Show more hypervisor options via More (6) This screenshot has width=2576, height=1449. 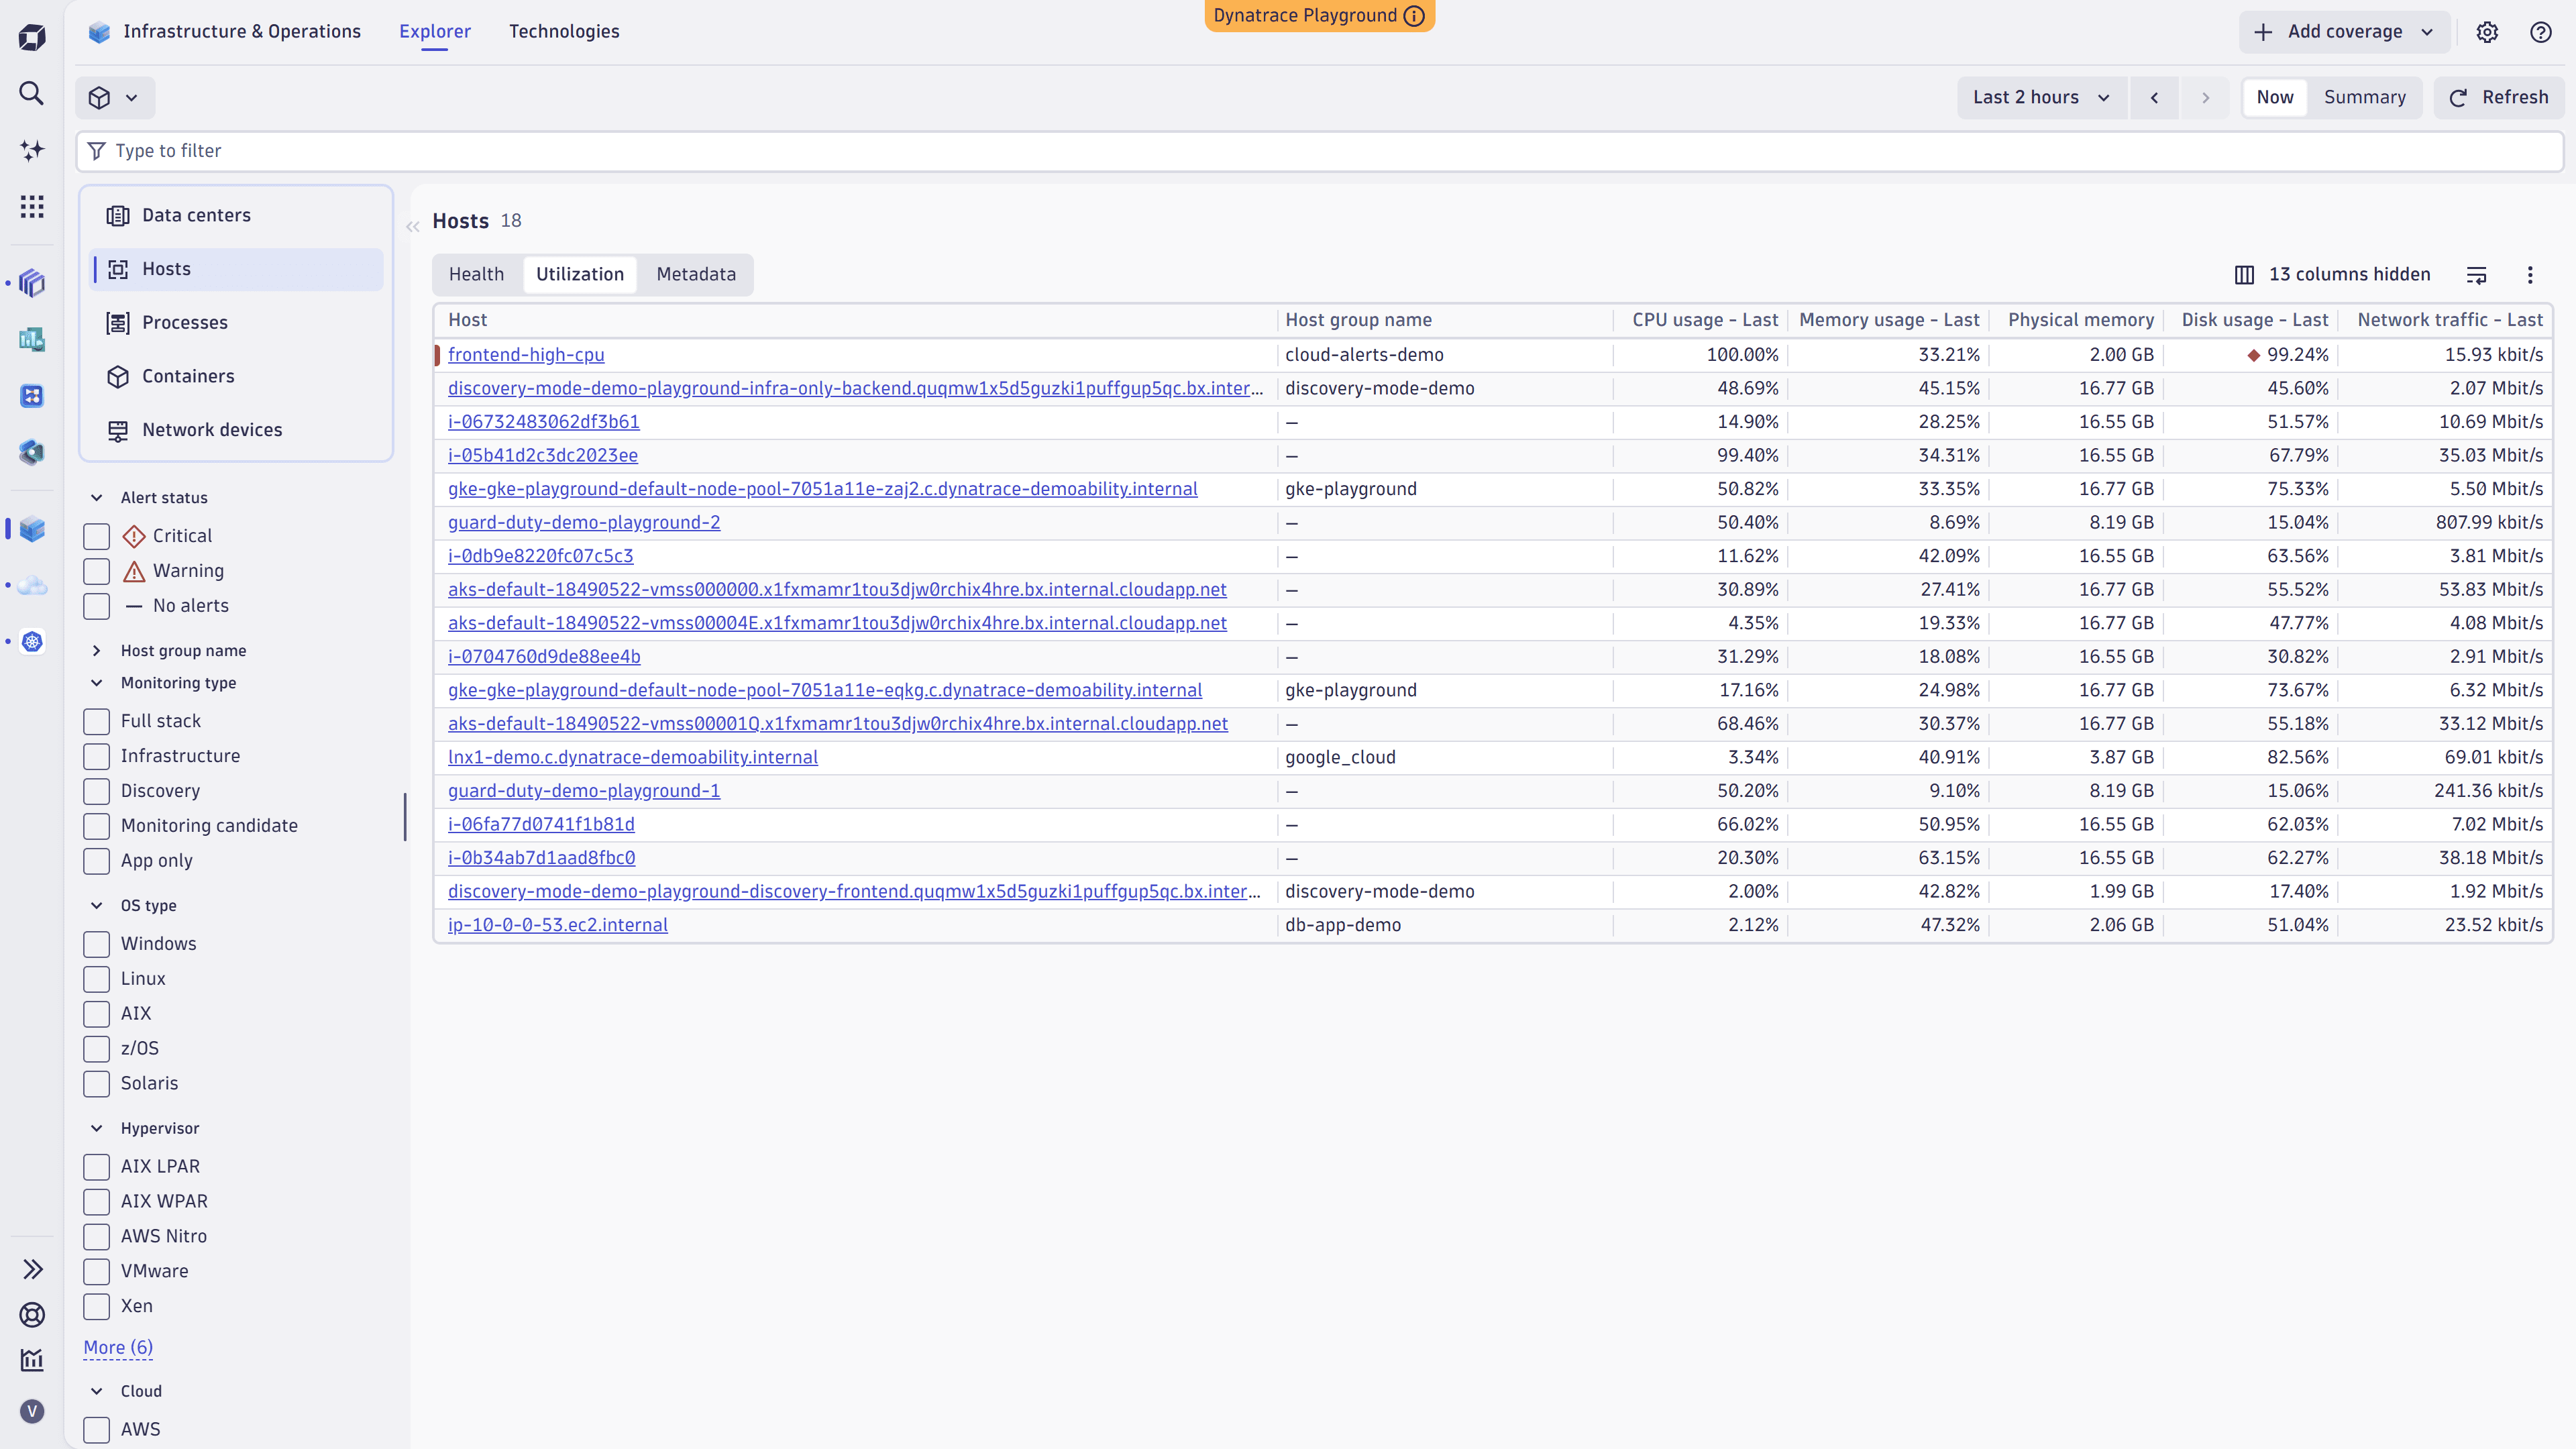118,1348
